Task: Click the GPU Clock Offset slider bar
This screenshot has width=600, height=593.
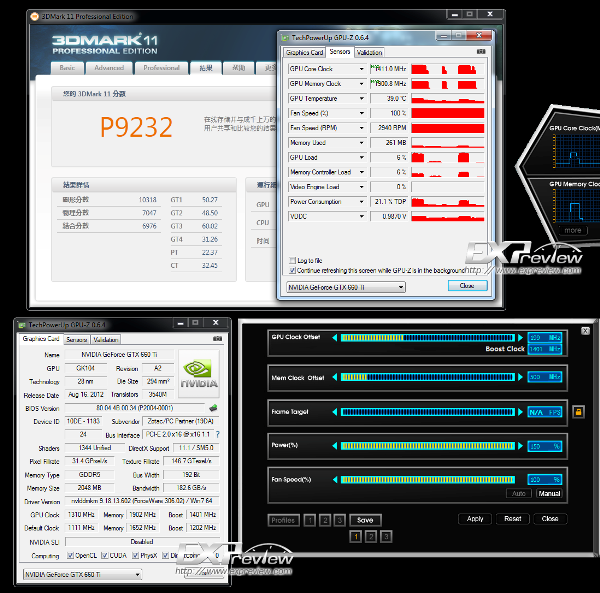Action: click(x=427, y=337)
